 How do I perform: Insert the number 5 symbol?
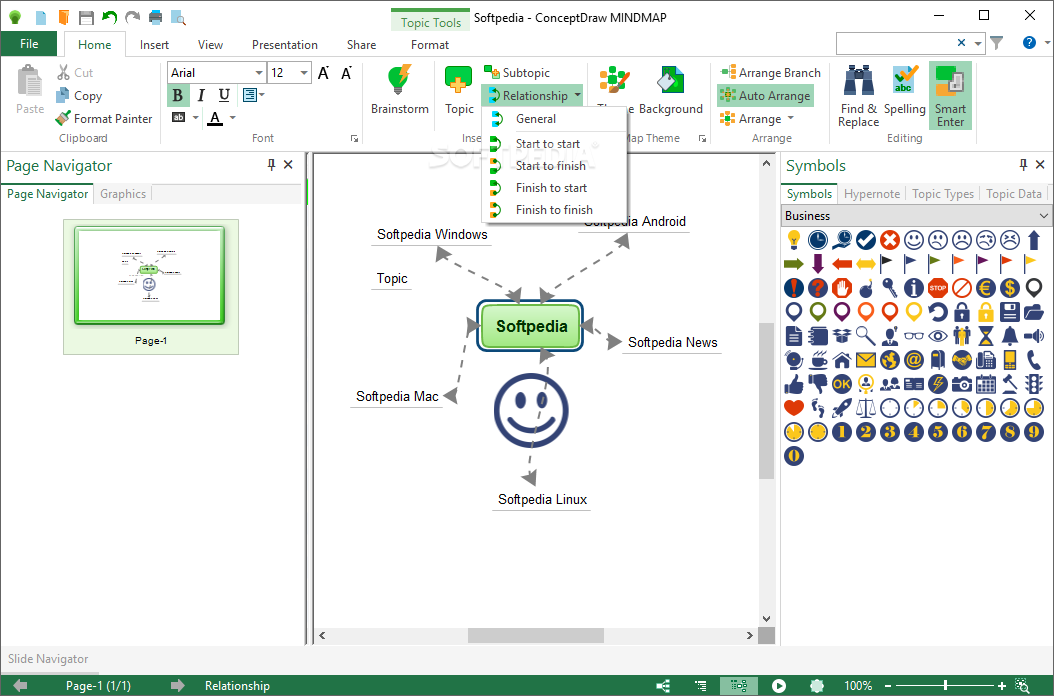click(938, 432)
